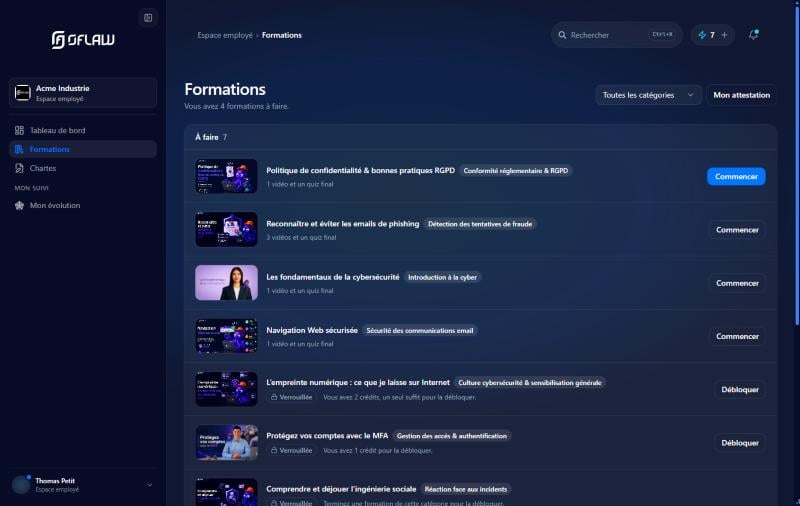
Task: Click title L'empreinte numérique : ce que je laisse
Action: pos(358,383)
